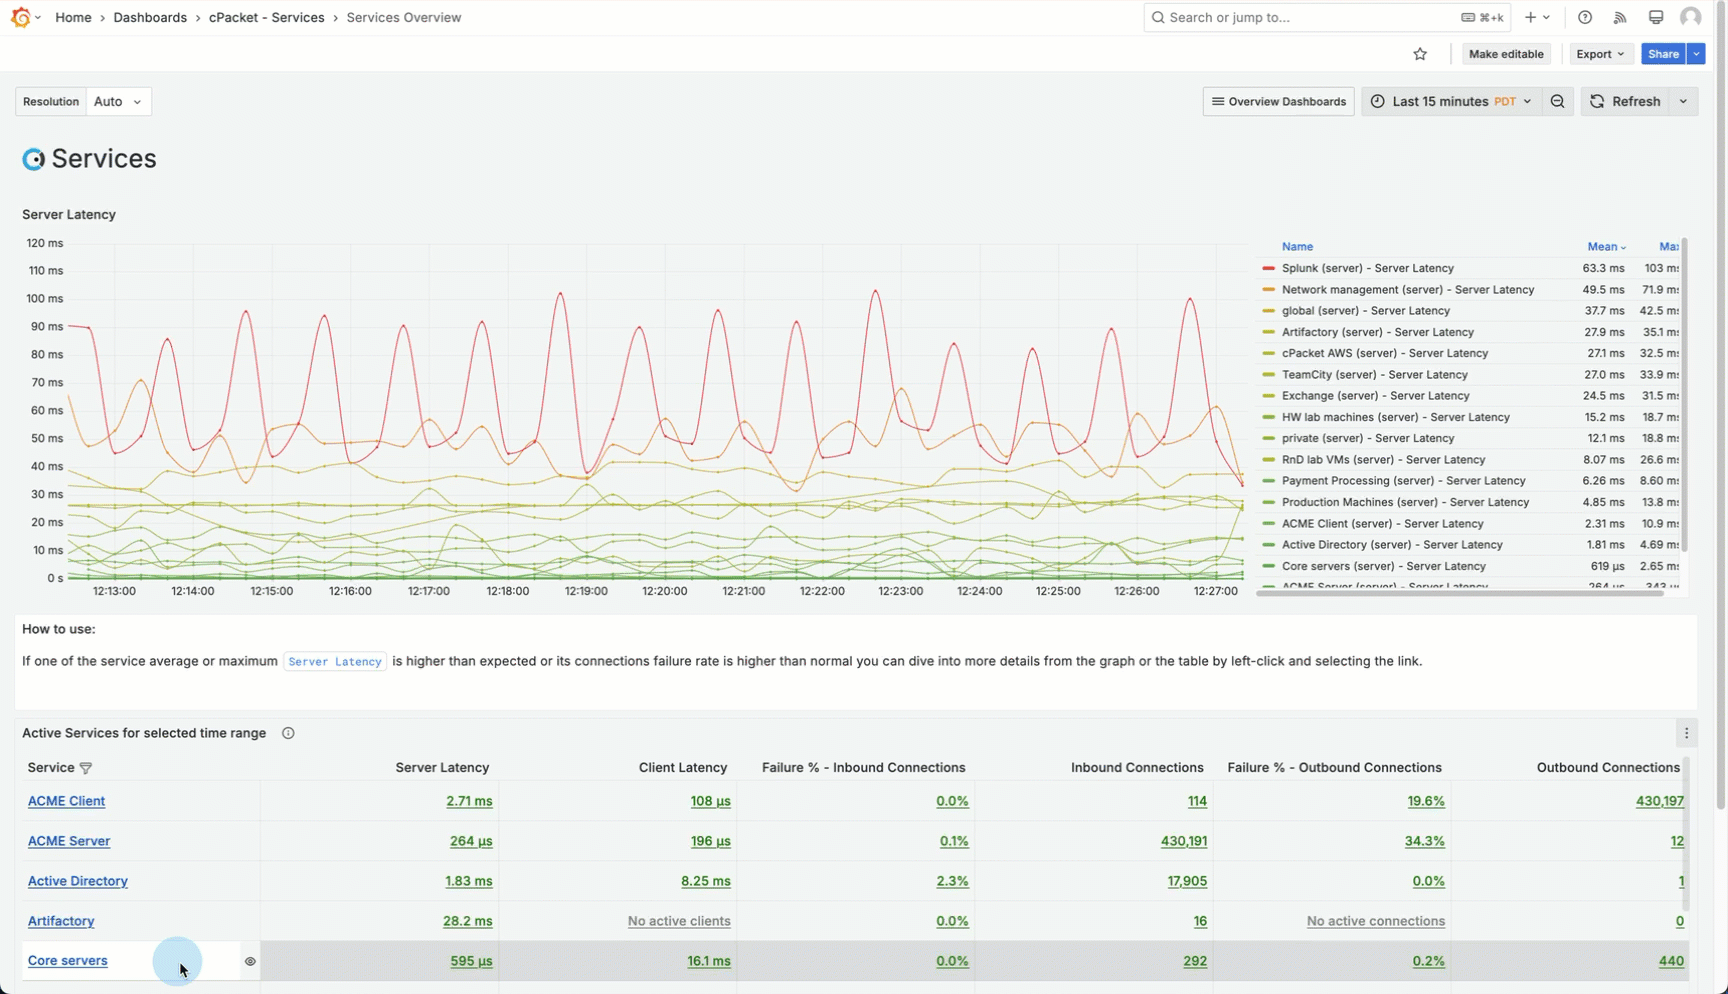Open the Artifactory service link

pos(61,921)
